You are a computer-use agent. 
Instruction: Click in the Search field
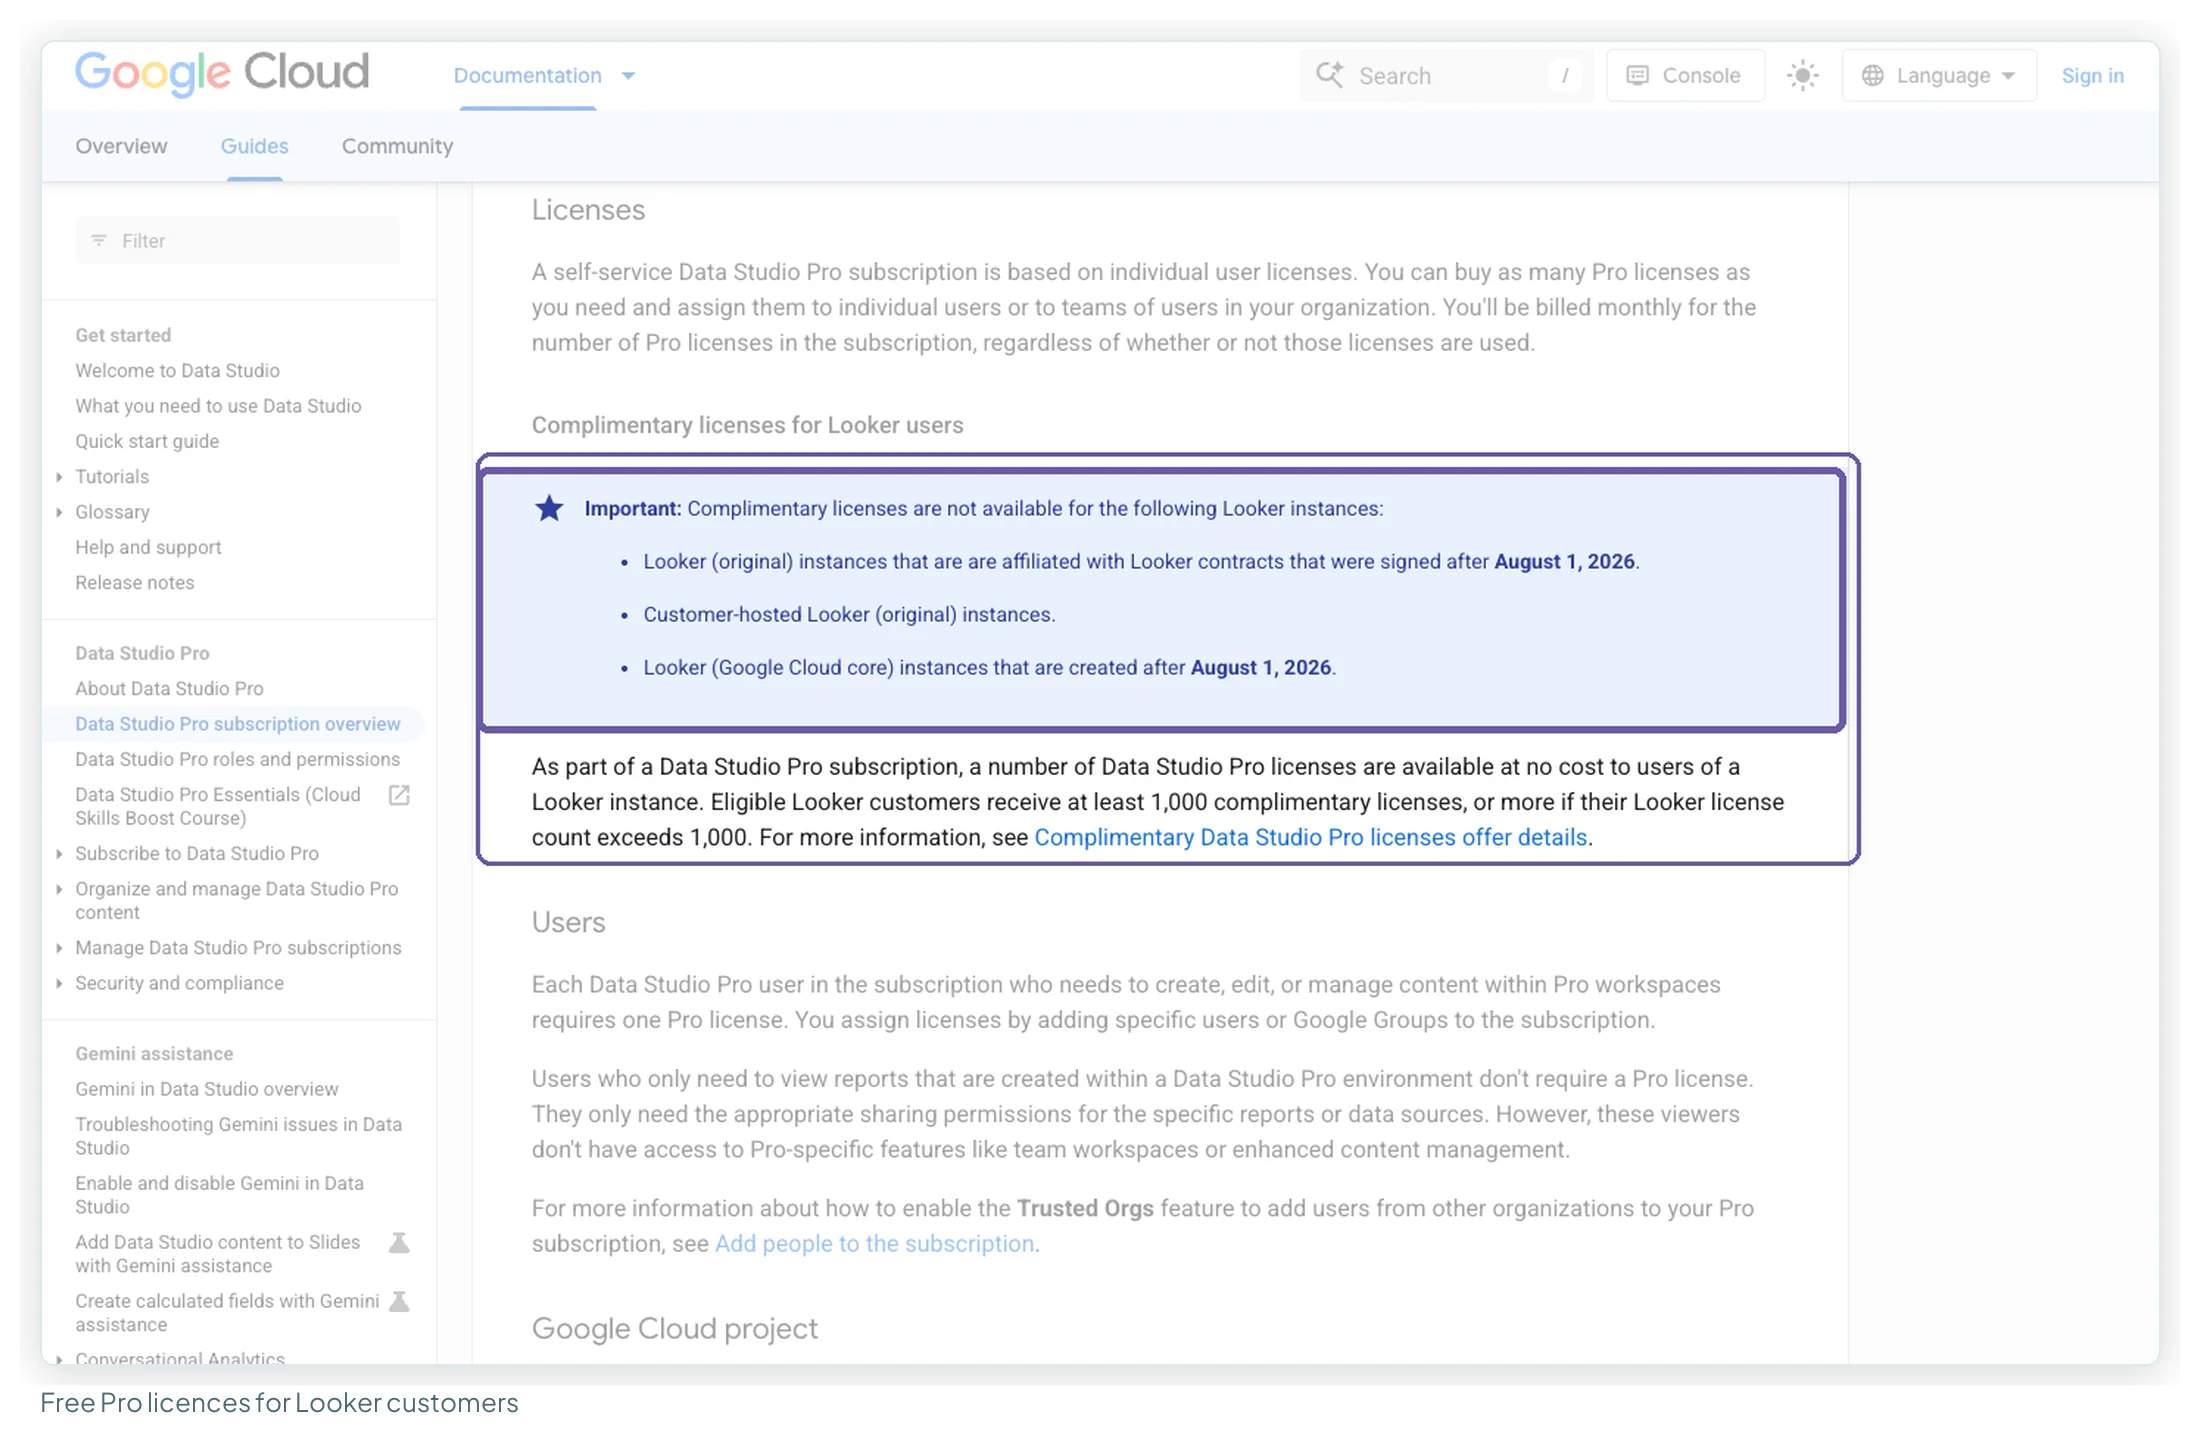(x=1445, y=76)
